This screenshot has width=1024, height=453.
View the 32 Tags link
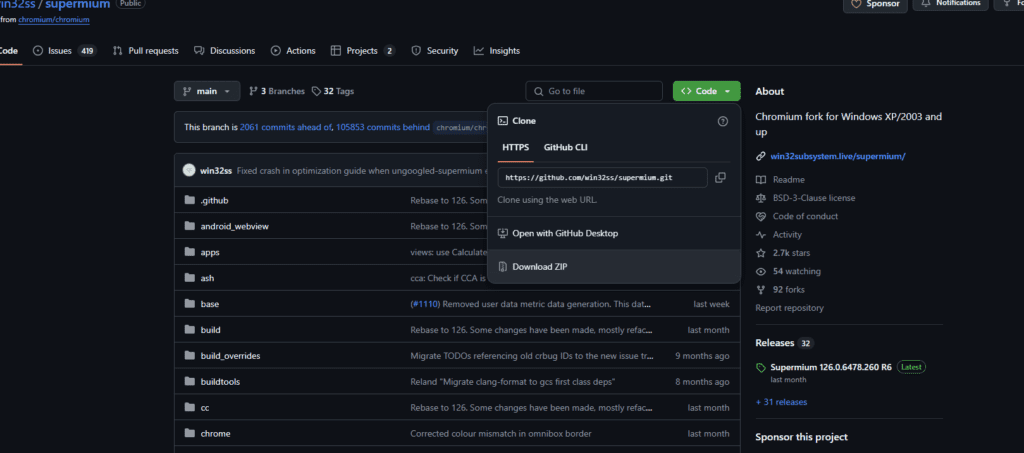pyautogui.click(x=333, y=91)
